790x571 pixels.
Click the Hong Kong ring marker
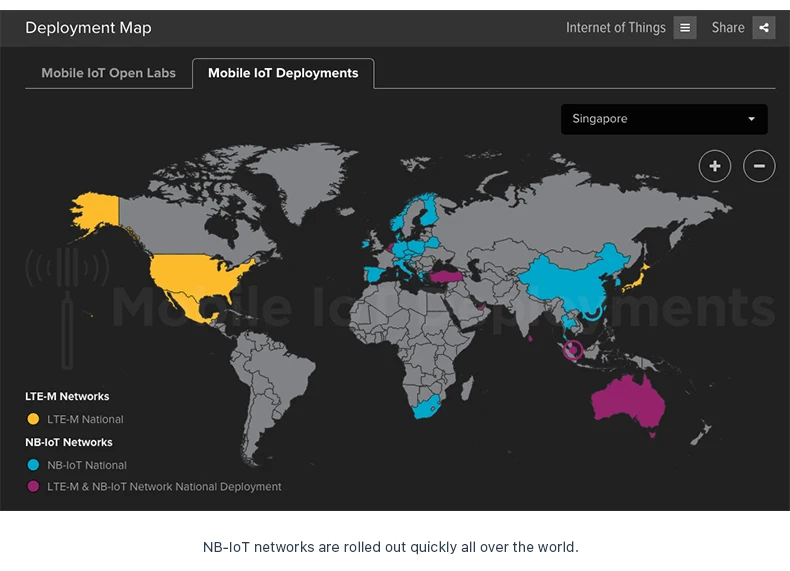coord(593,312)
